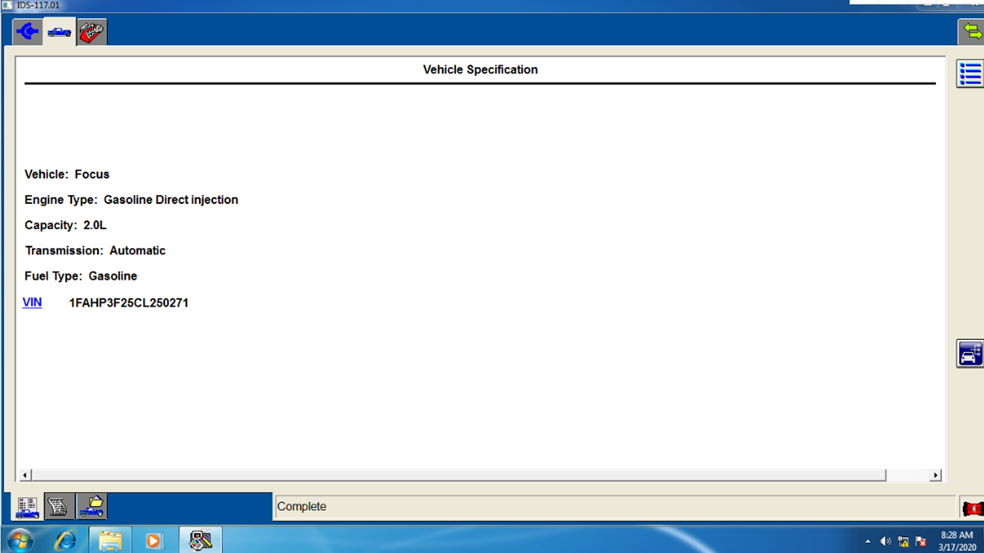Click the IDS application taskbar button
The height and width of the screenshot is (553, 984).
(x=201, y=540)
